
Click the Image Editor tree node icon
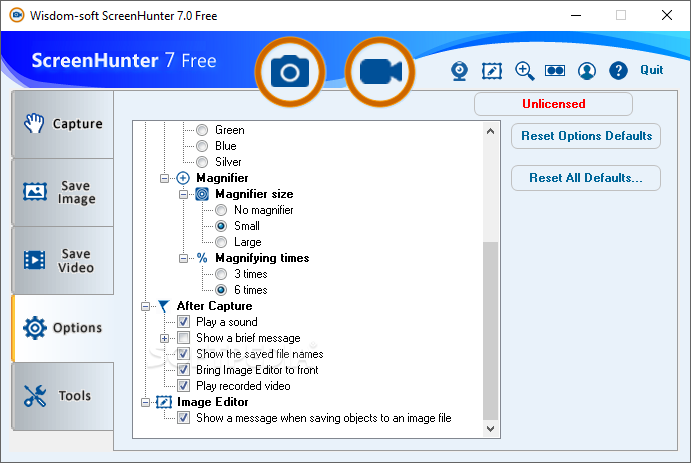(163, 402)
